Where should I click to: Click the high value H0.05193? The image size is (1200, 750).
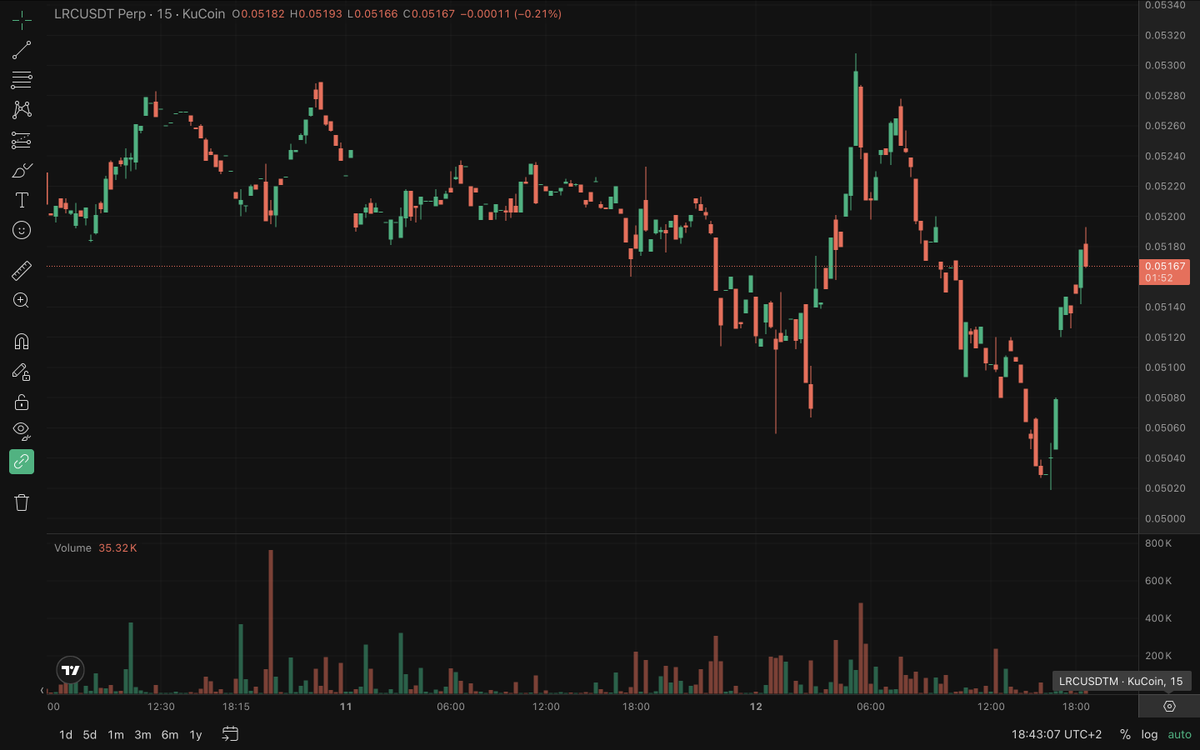pyautogui.click(x=317, y=14)
